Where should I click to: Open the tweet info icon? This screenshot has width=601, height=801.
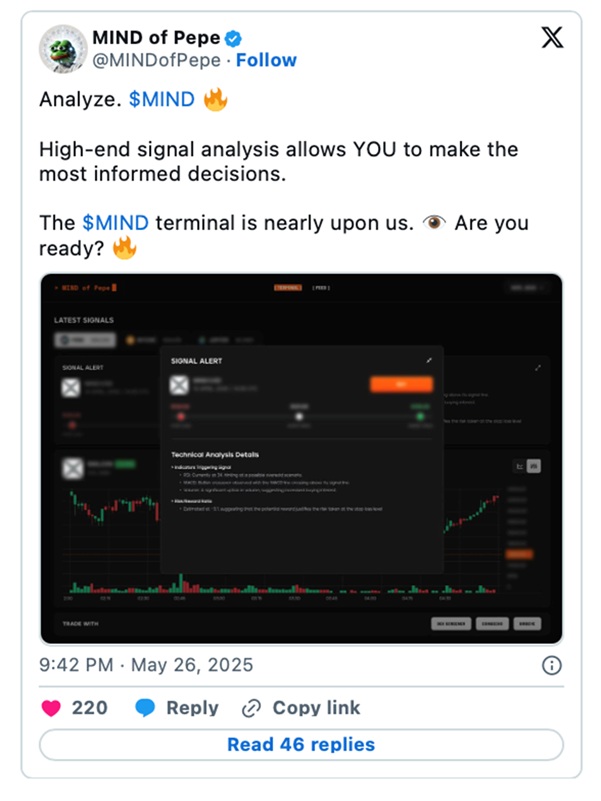point(551,665)
